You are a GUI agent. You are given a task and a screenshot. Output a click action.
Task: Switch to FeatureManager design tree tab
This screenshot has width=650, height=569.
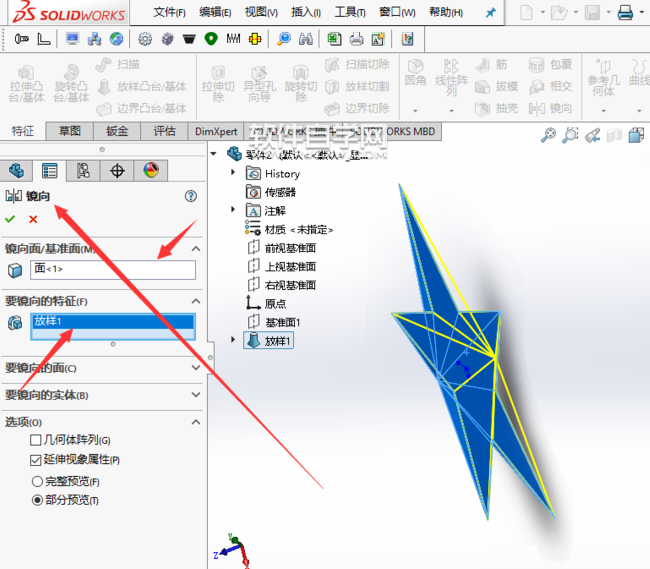click(x=17, y=171)
